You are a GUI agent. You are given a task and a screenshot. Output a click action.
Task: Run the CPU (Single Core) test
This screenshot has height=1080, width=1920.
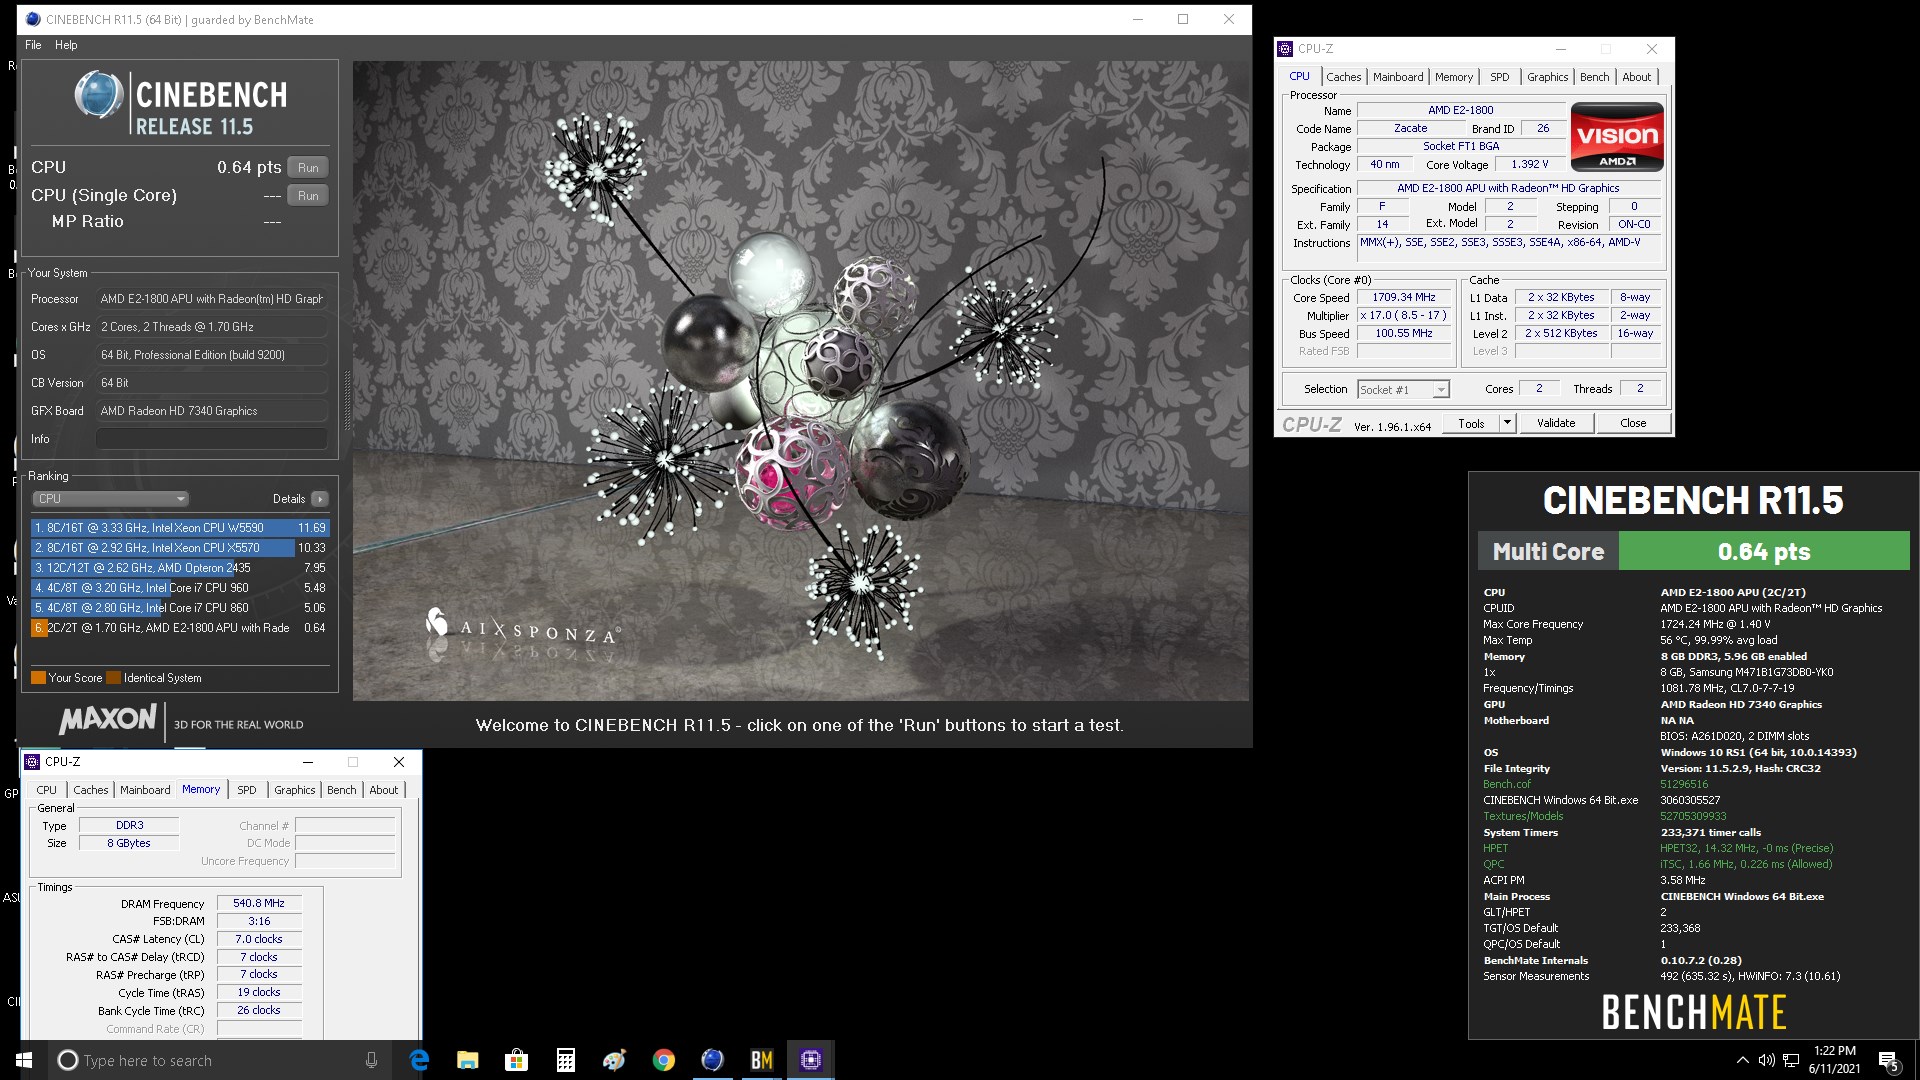(x=308, y=196)
